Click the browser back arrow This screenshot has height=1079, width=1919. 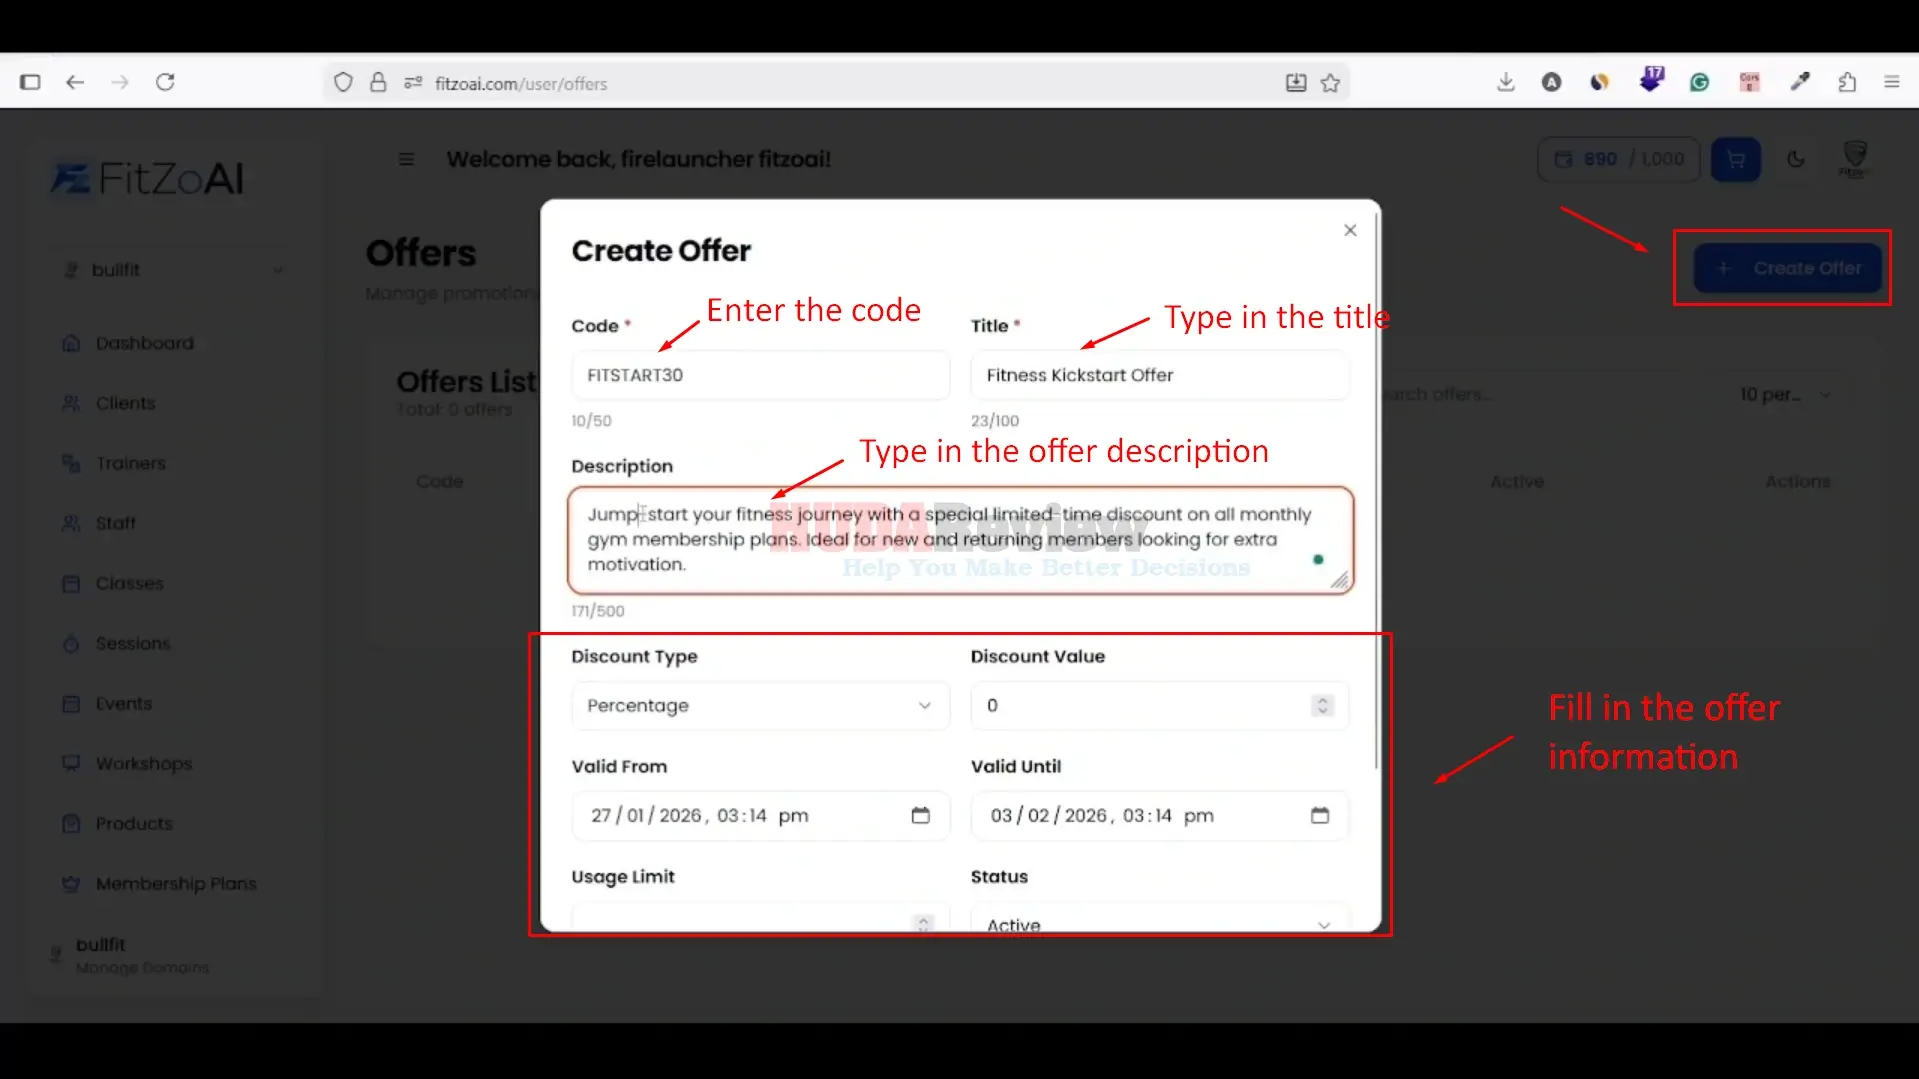pyautogui.click(x=75, y=83)
